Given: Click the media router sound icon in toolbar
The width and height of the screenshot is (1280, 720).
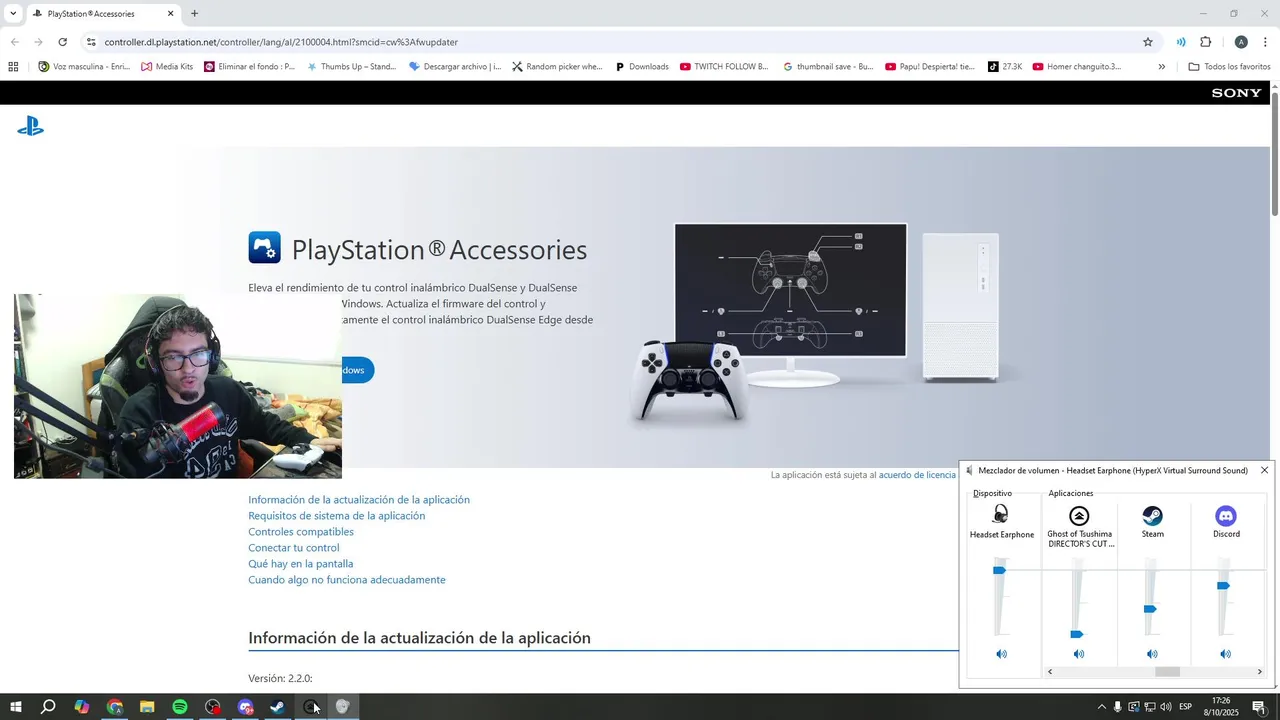Looking at the screenshot, I should (x=1181, y=42).
